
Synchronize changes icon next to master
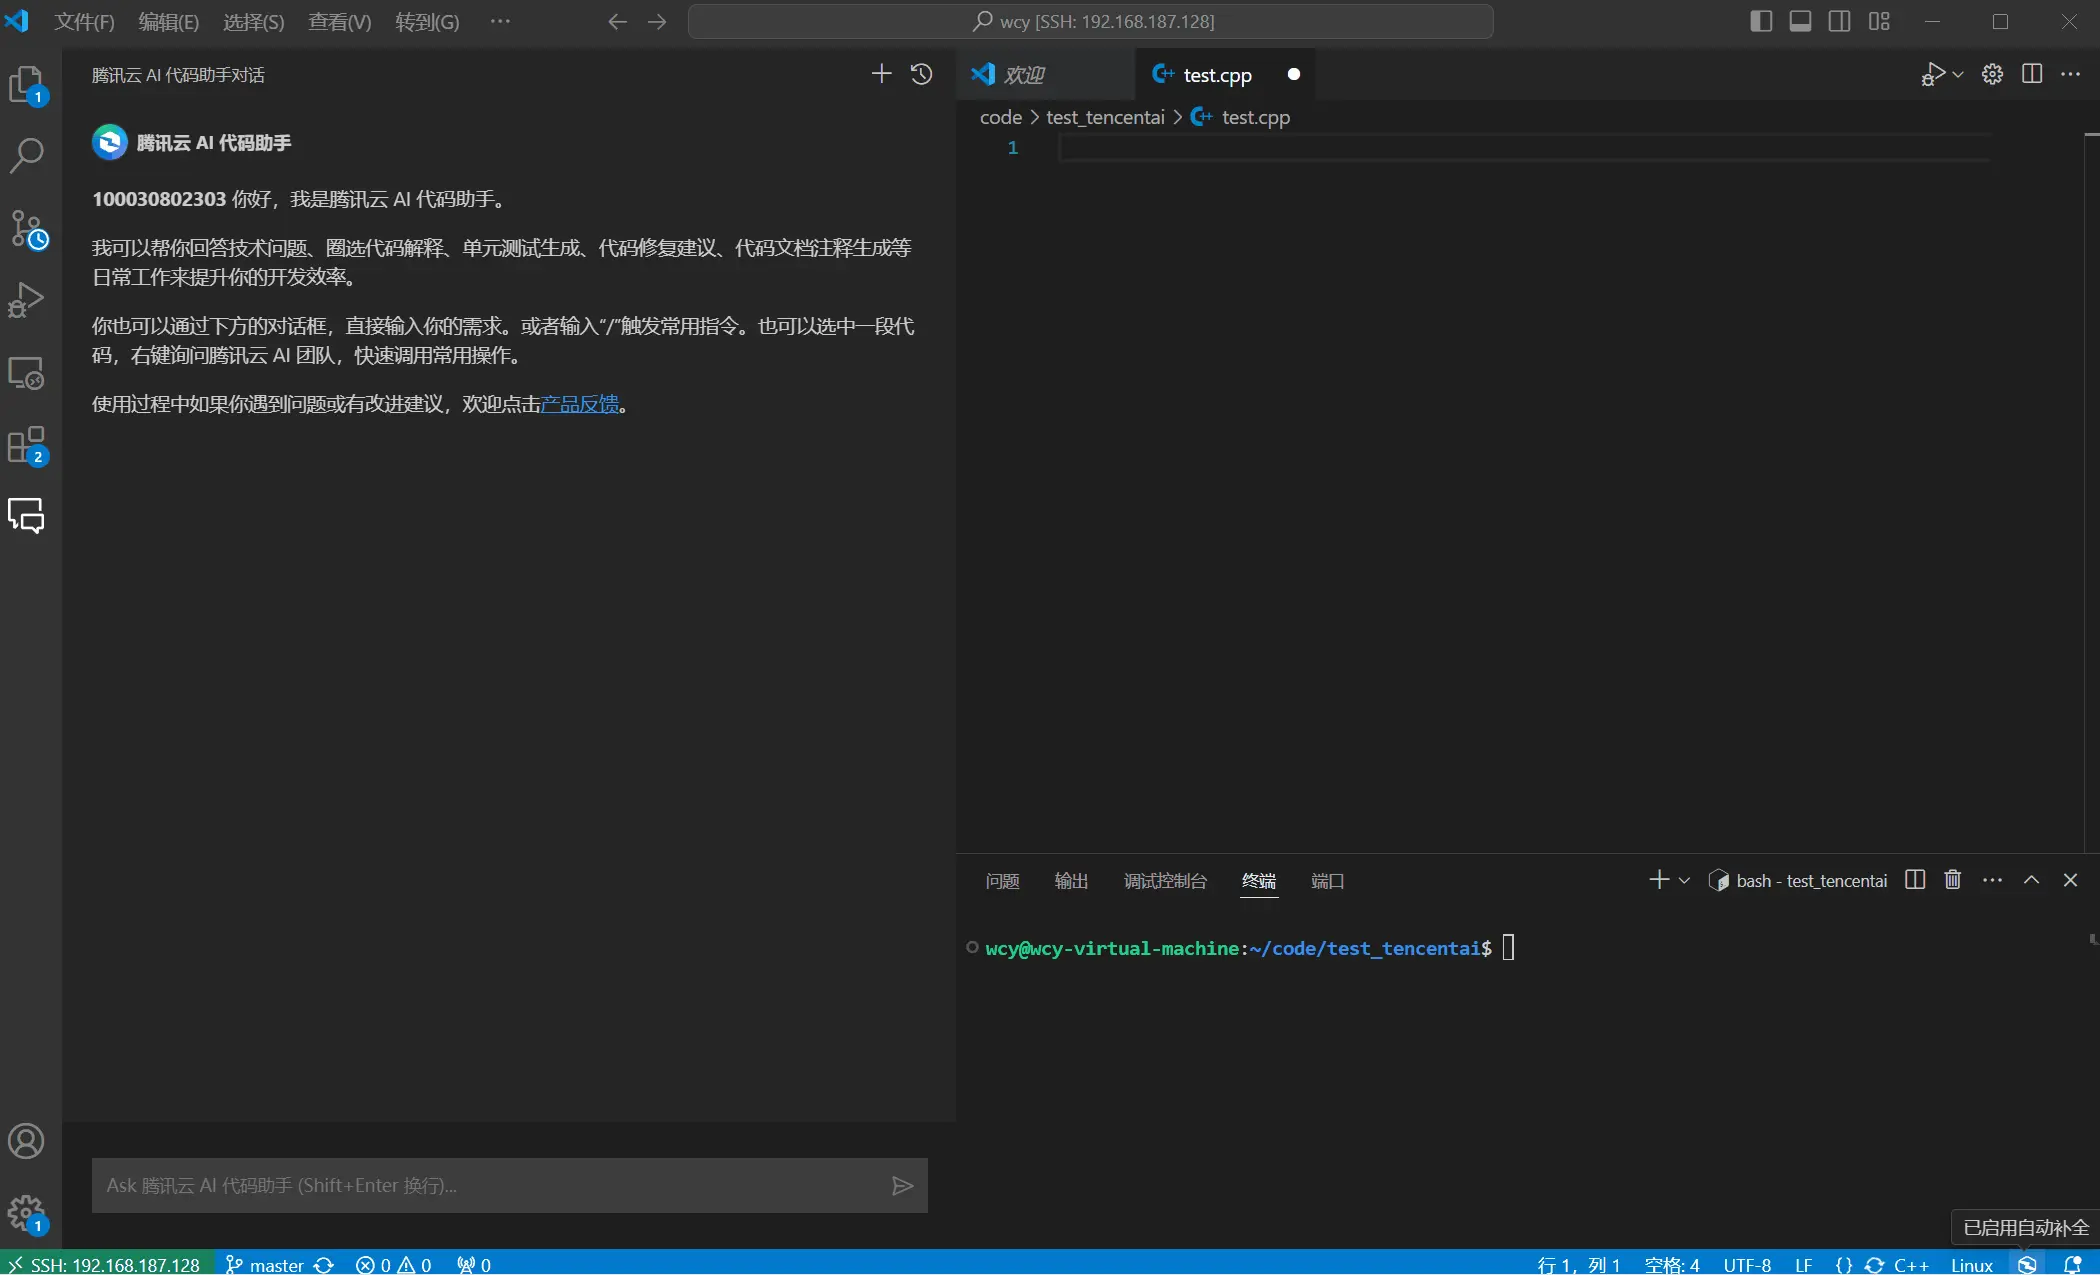[324, 1265]
